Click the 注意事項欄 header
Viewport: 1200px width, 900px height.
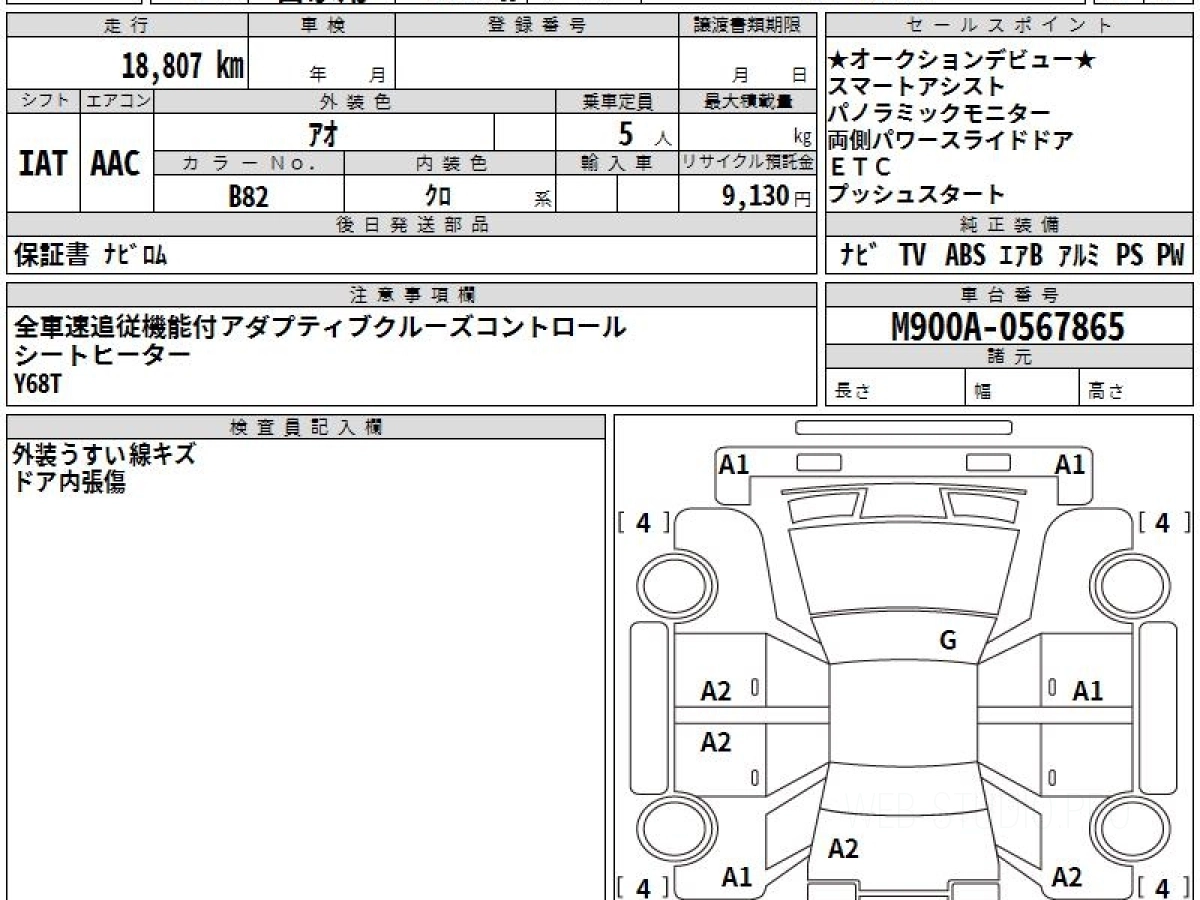411,294
